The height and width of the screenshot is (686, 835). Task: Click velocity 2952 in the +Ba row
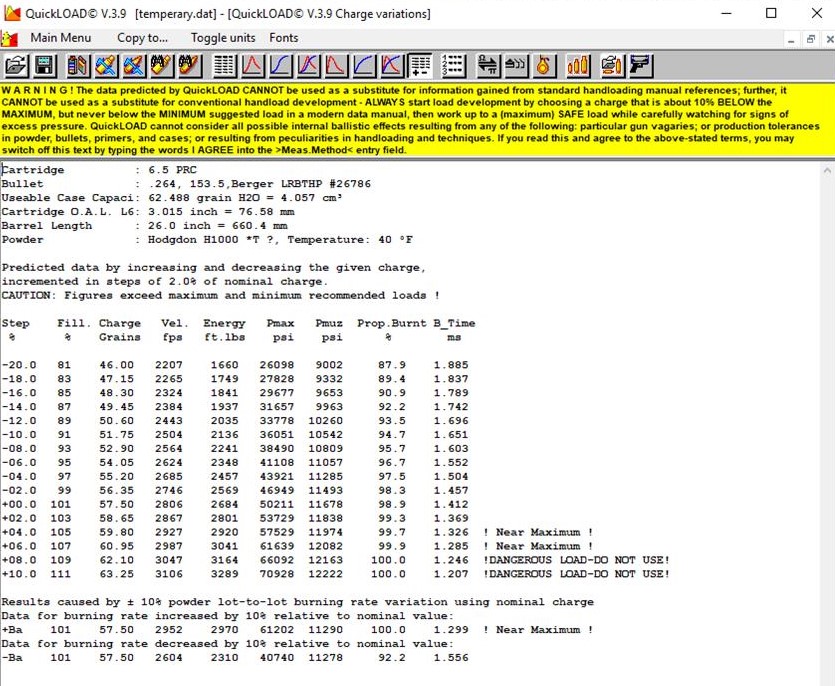pos(169,630)
